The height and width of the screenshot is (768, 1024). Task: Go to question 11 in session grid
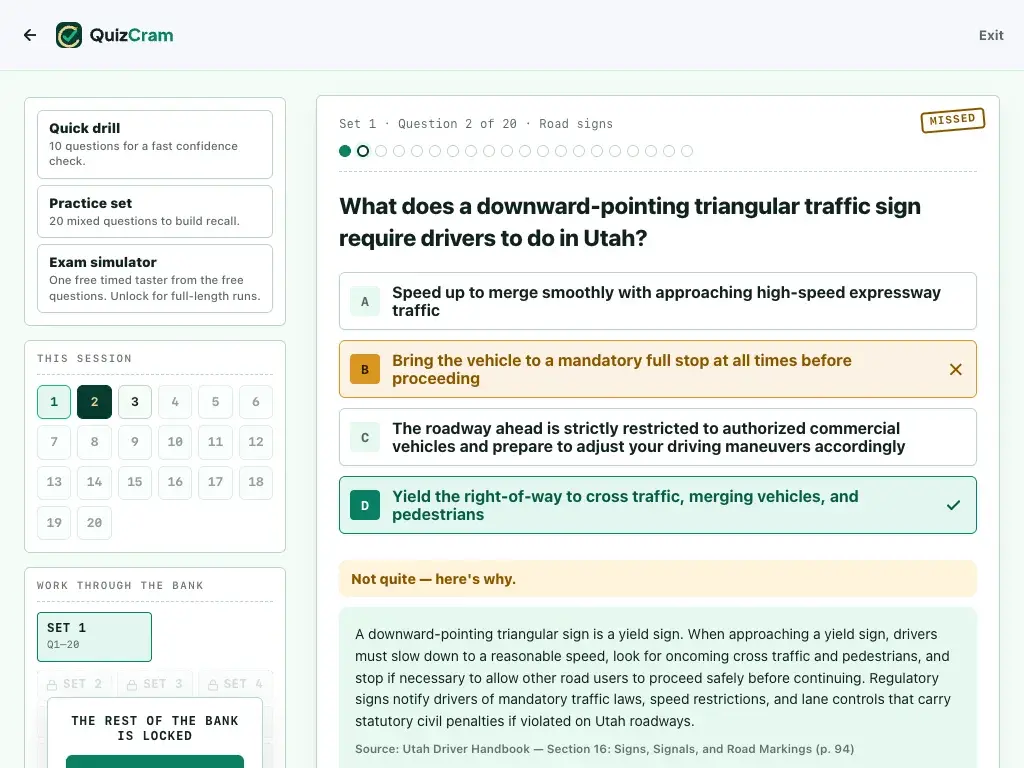[x=216, y=442]
